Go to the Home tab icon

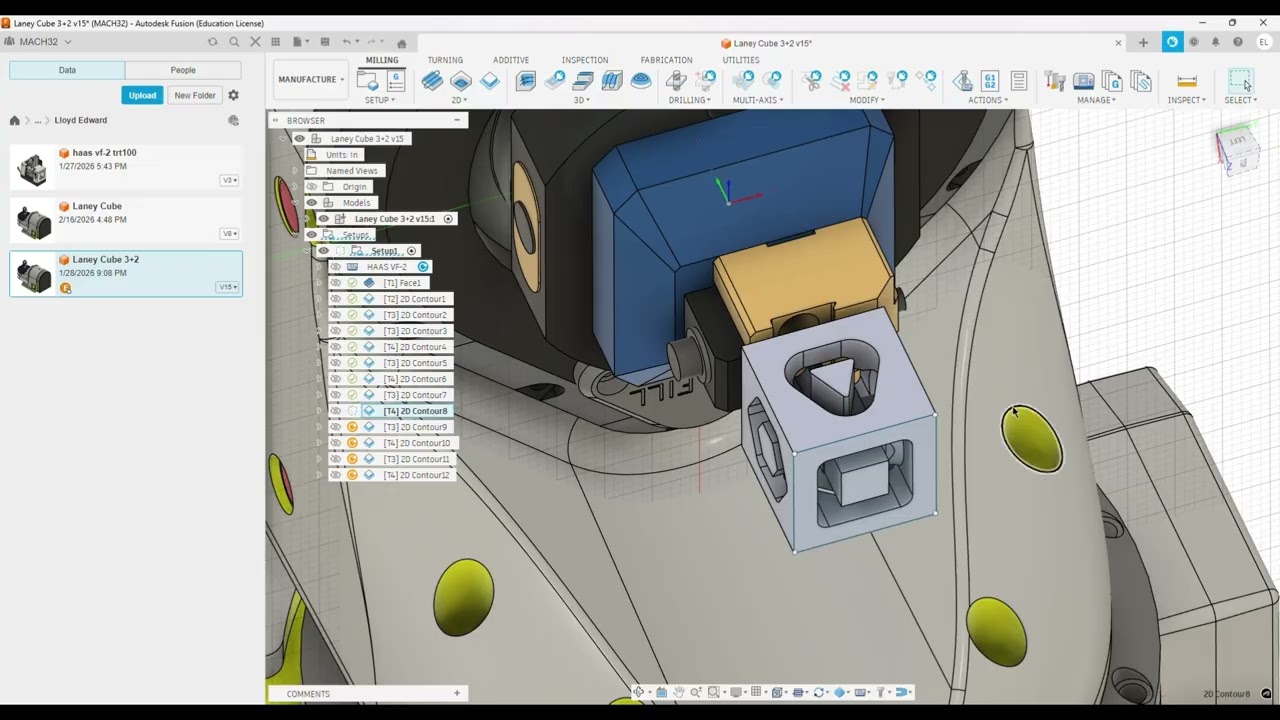[x=401, y=43]
